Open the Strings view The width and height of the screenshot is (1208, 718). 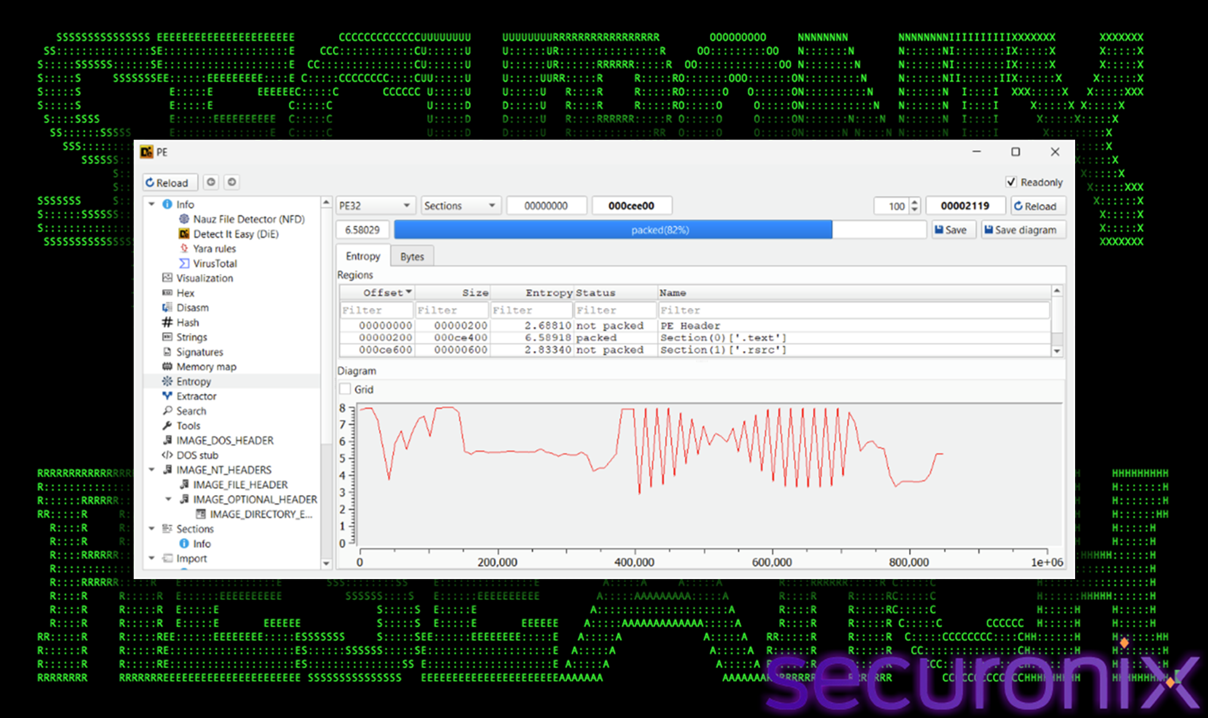pos(191,337)
